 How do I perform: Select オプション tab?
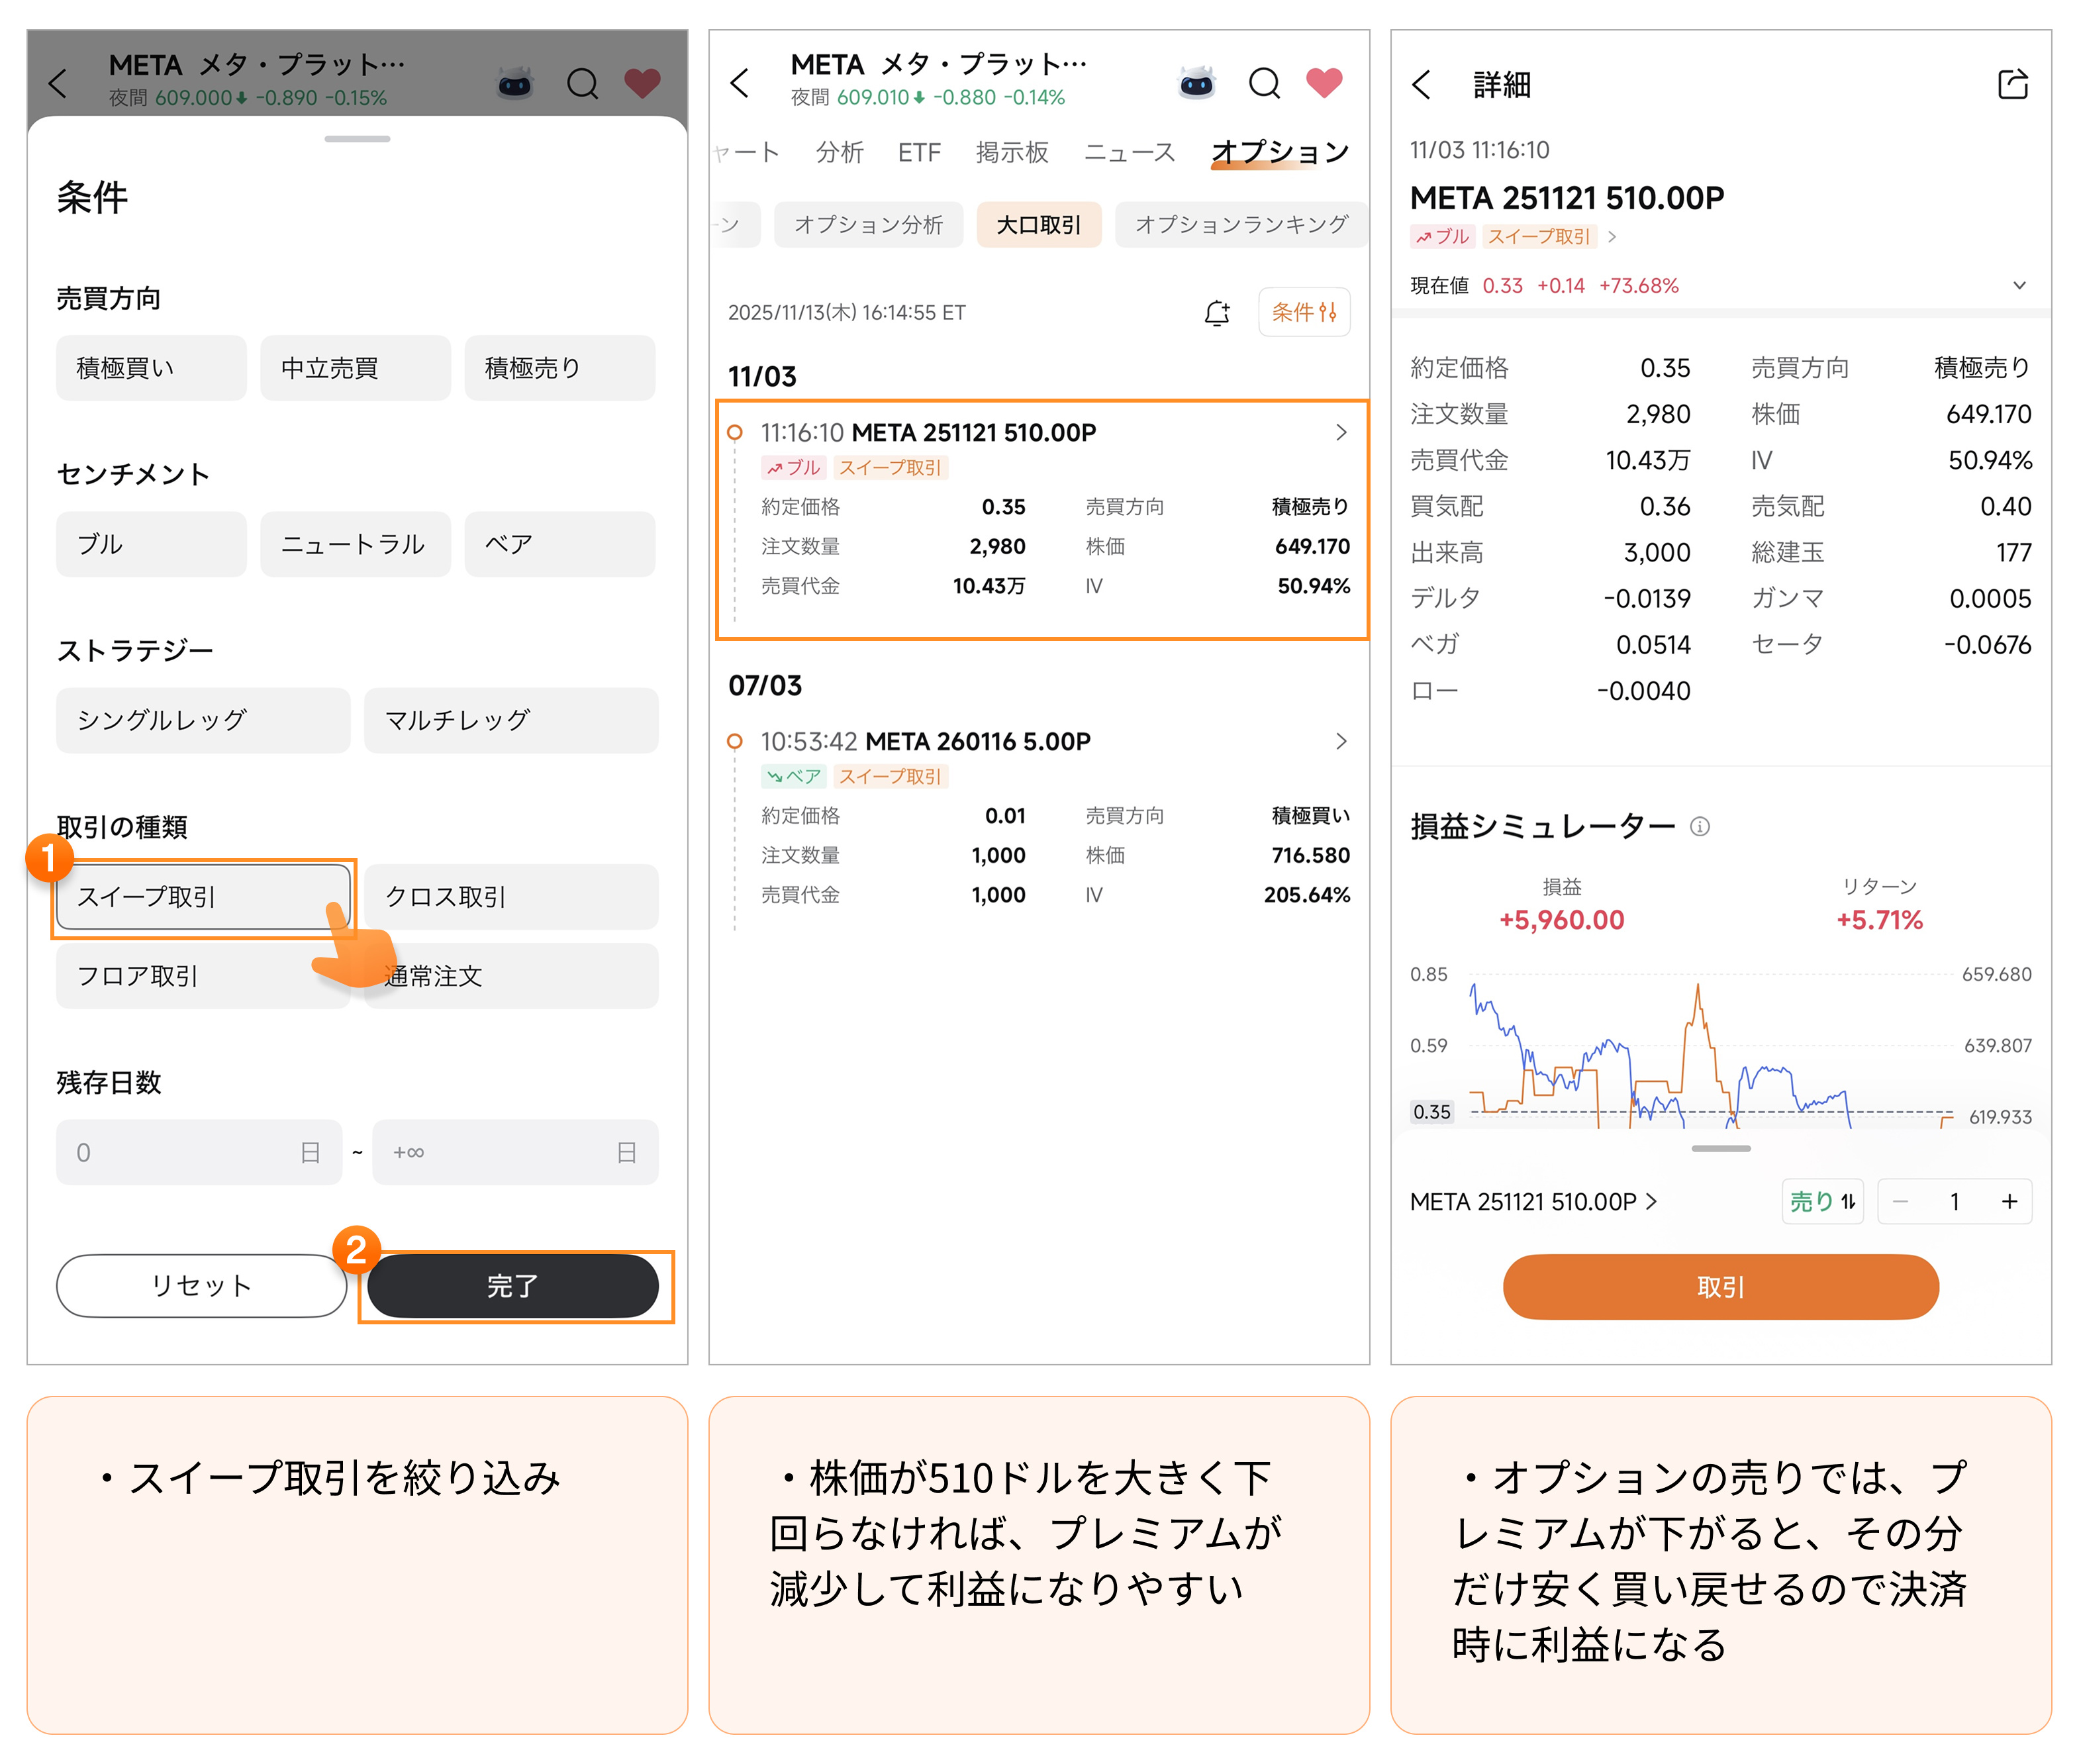[x=1280, y=152]
